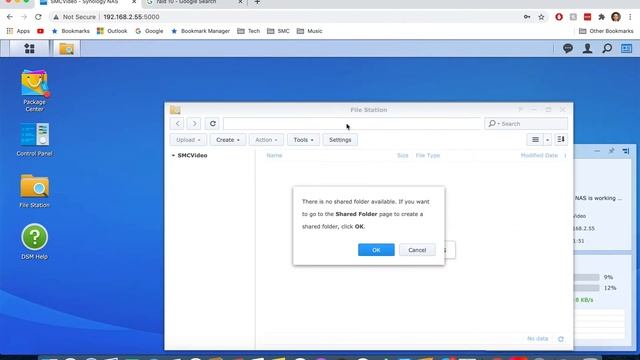Open the Chrome profile avatar

[x=616, y=17]
